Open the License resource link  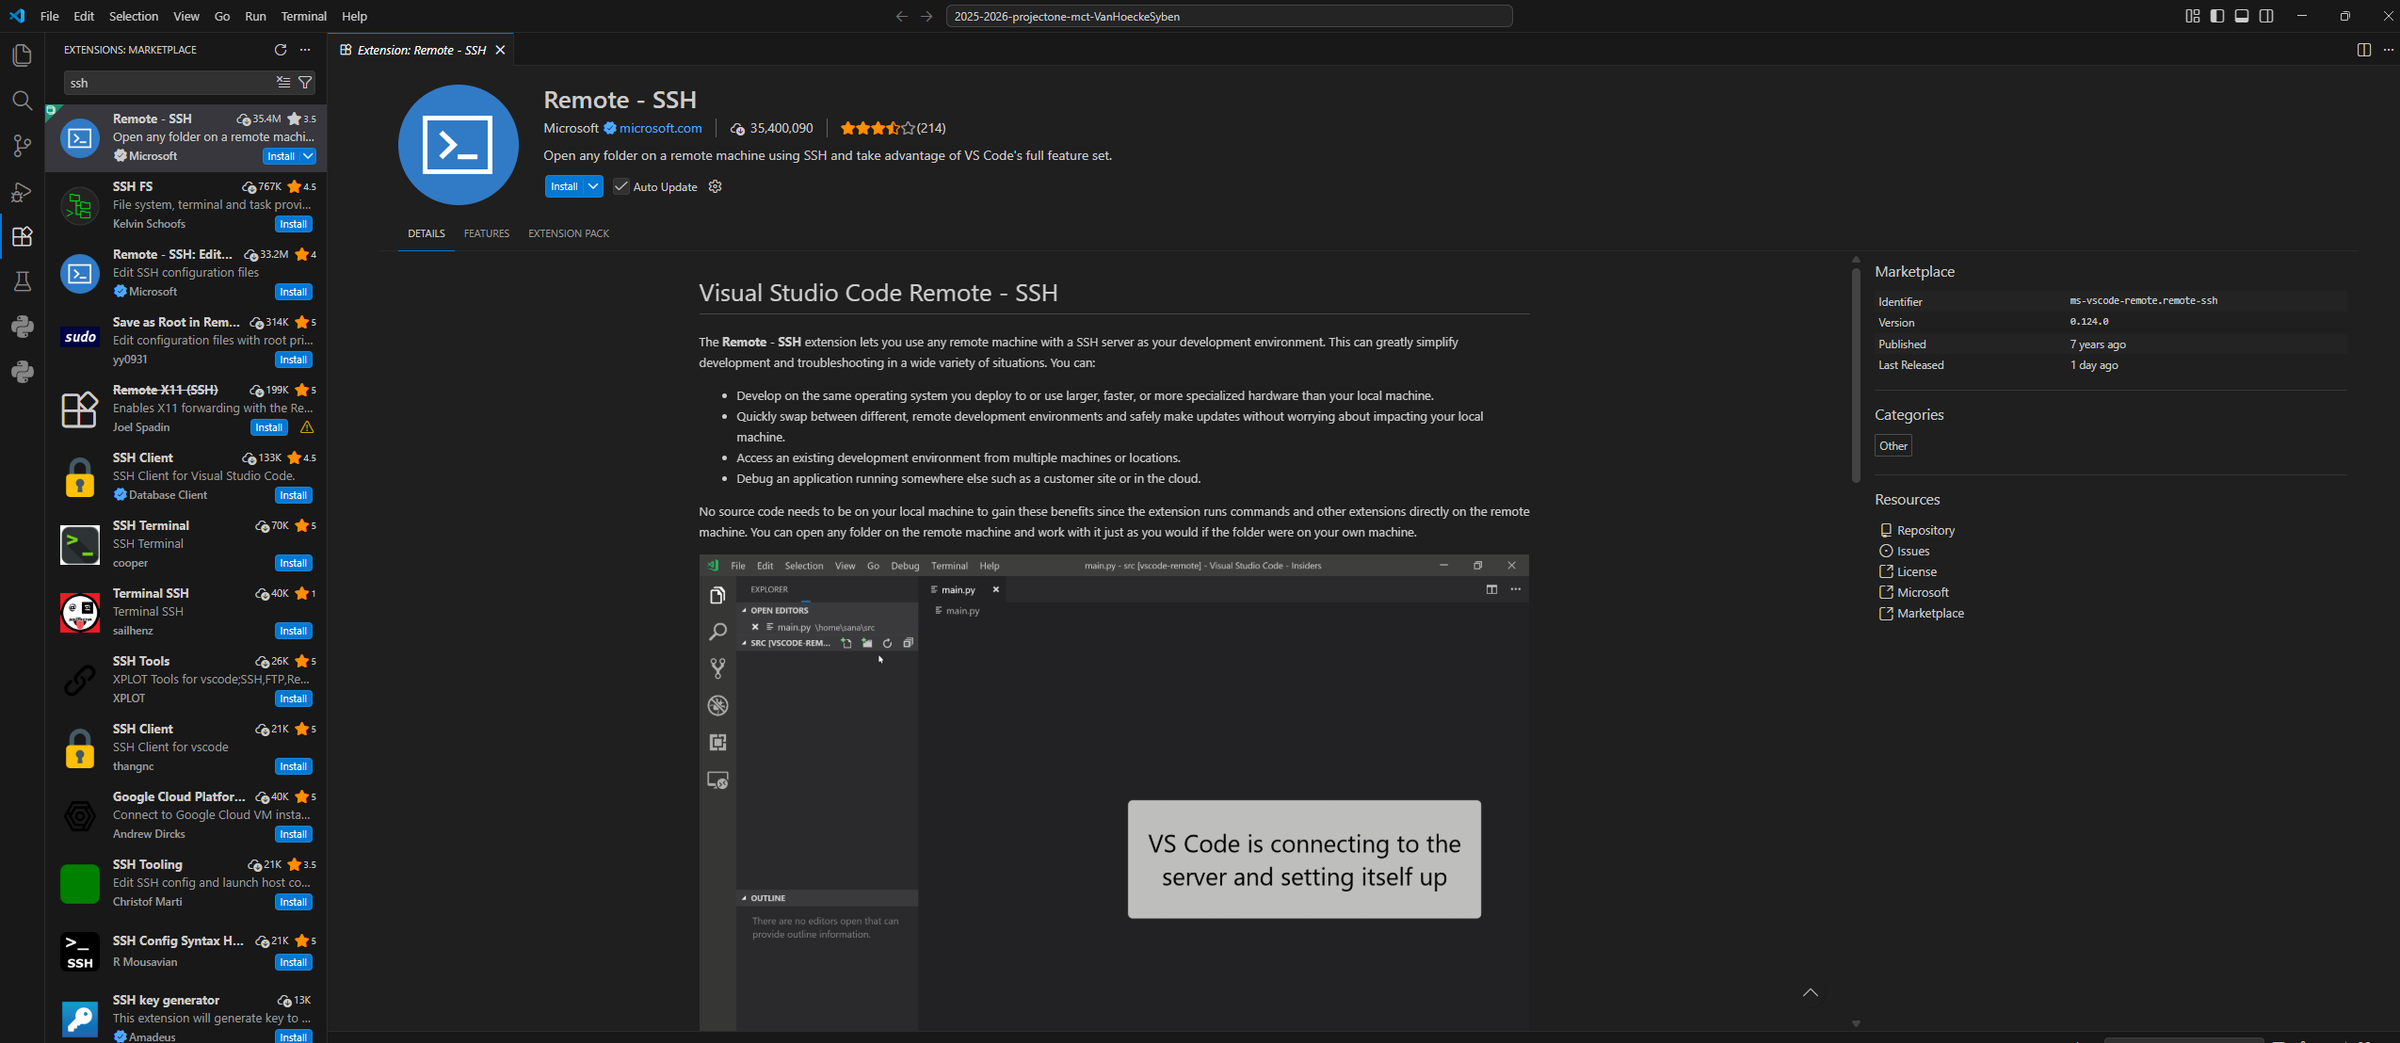(x=1916, y=572)
